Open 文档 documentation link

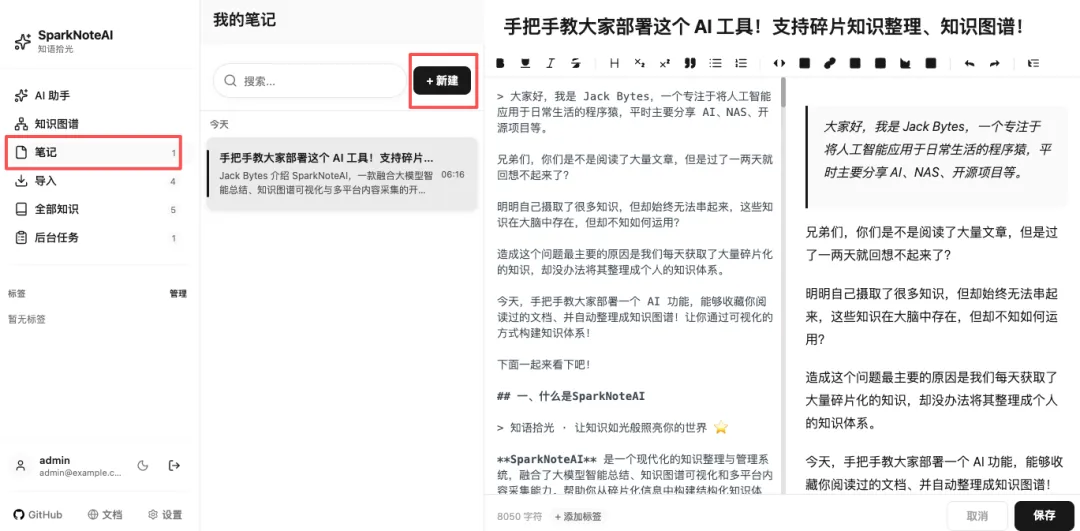105,514
